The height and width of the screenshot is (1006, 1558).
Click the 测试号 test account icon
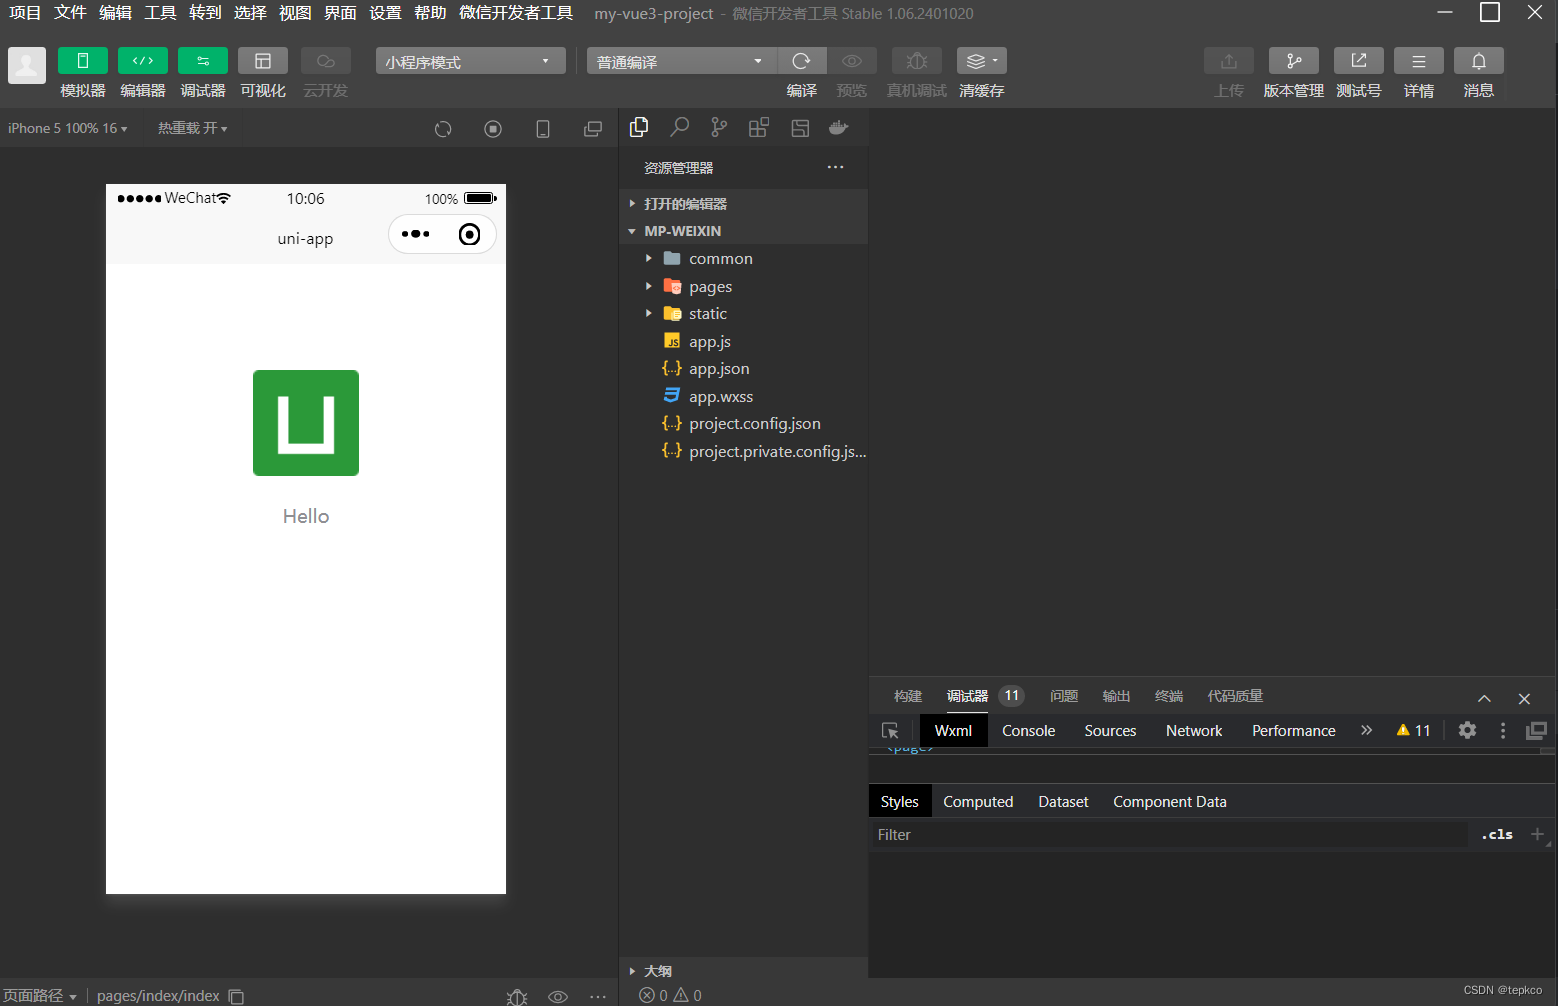click(1359, 61)
